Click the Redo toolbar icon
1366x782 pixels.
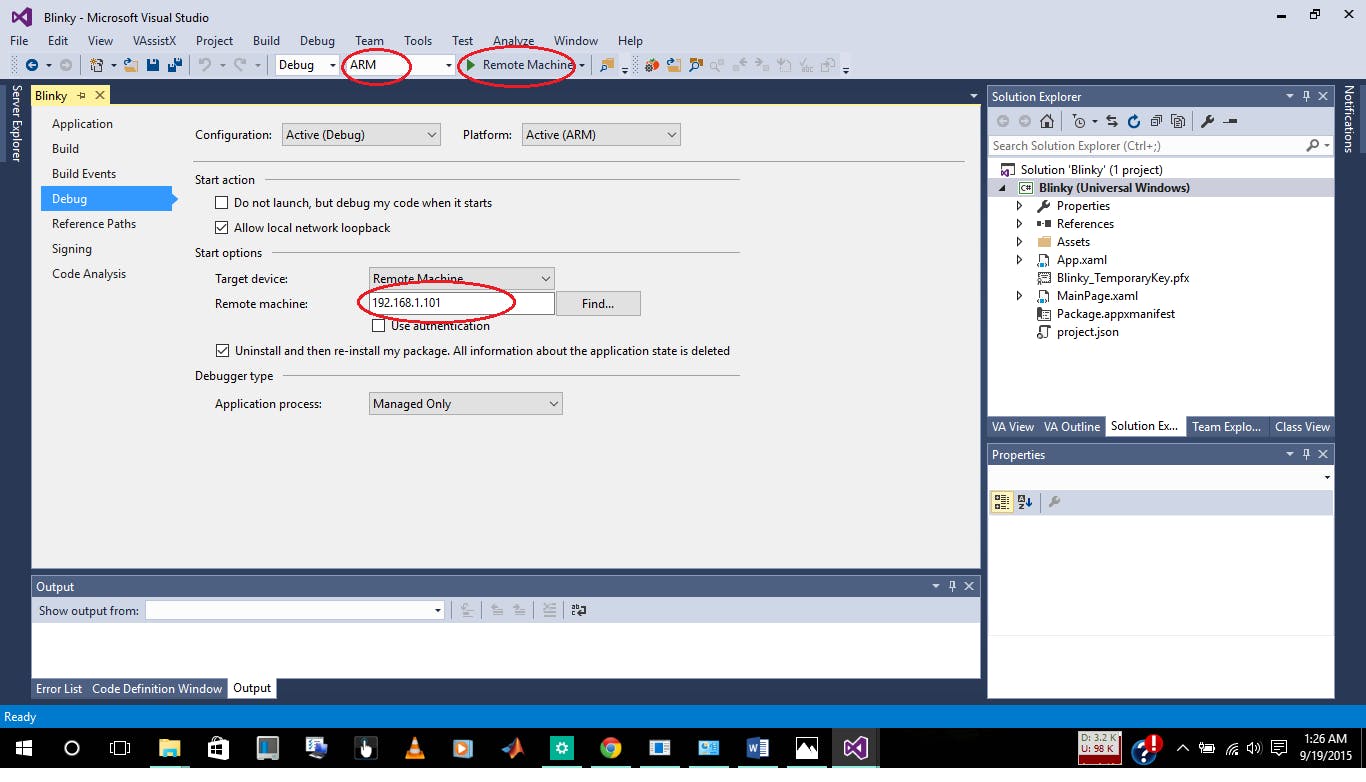pos(240,65)
